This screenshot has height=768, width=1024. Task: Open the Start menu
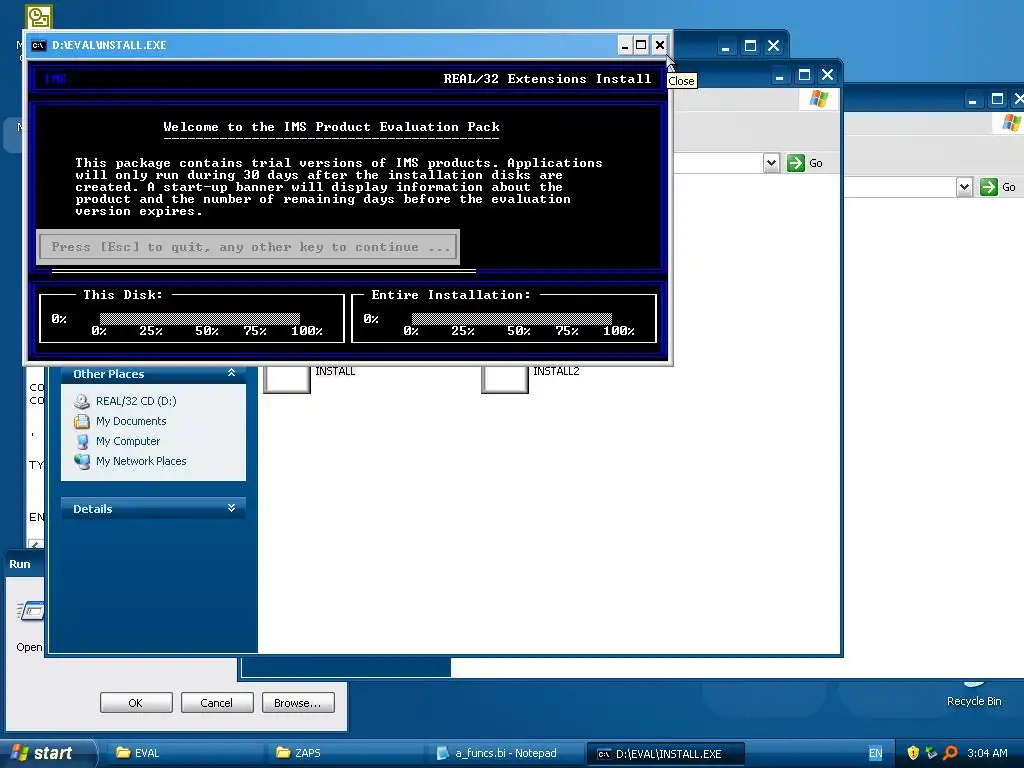tap(48, 753)
